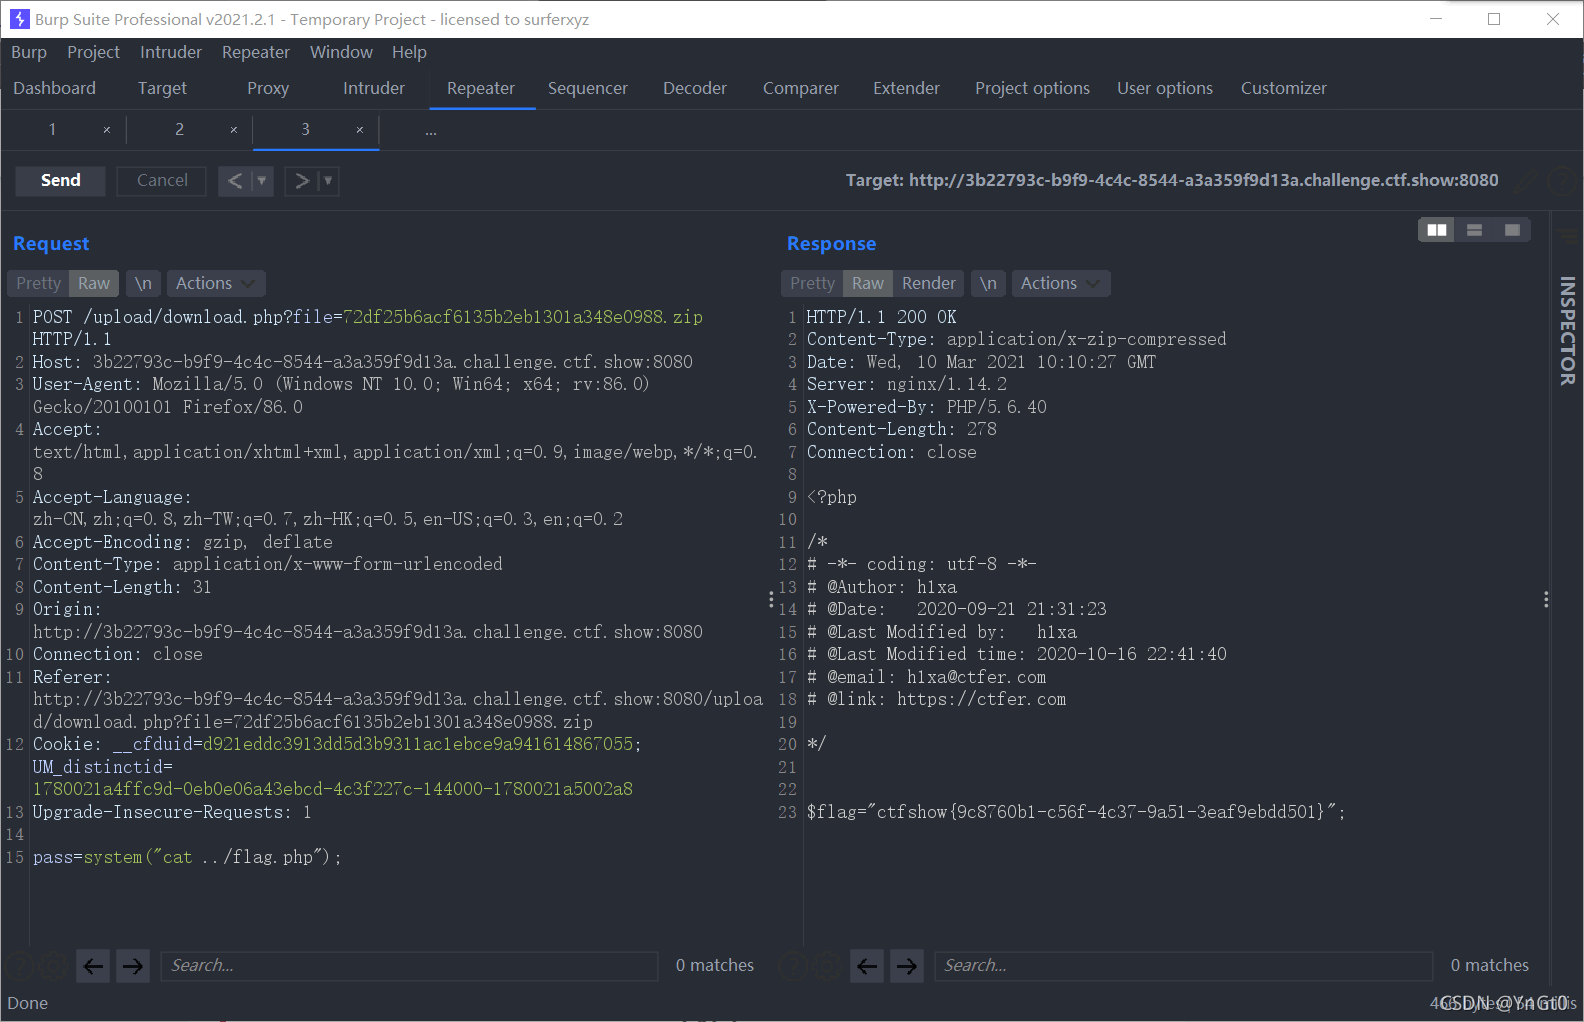Expand Request Actions dropdown
Viewport: 1584px width, 1022px height.
216,283
